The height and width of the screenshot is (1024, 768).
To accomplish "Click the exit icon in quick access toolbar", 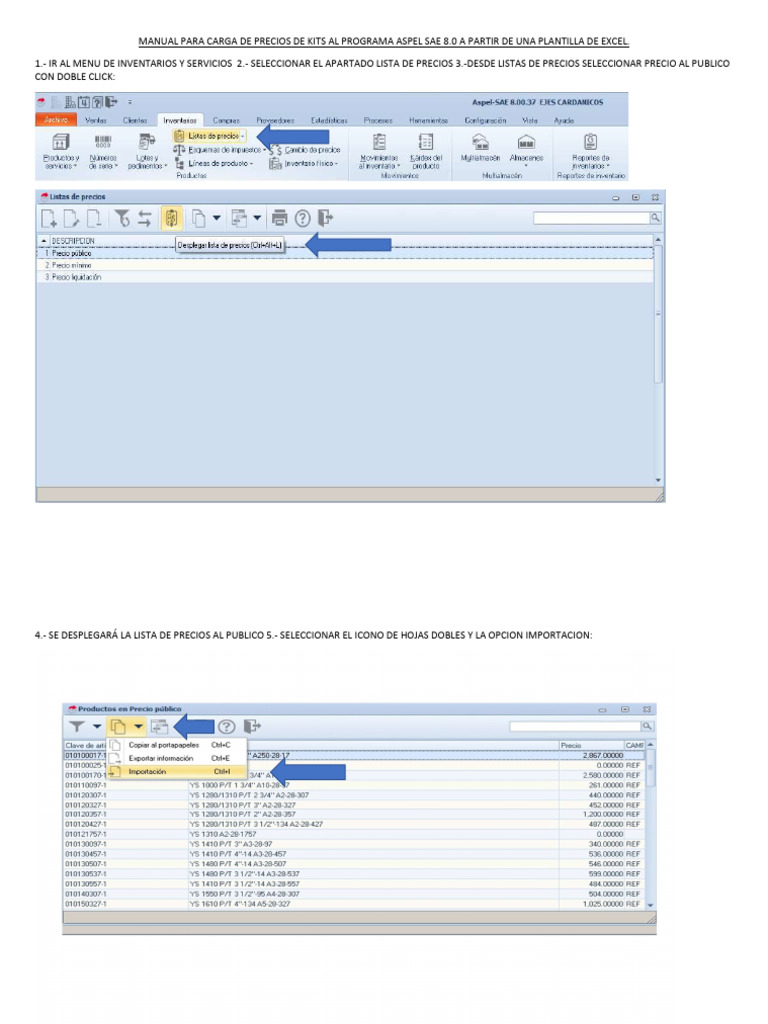I will (x=112, y=102).
